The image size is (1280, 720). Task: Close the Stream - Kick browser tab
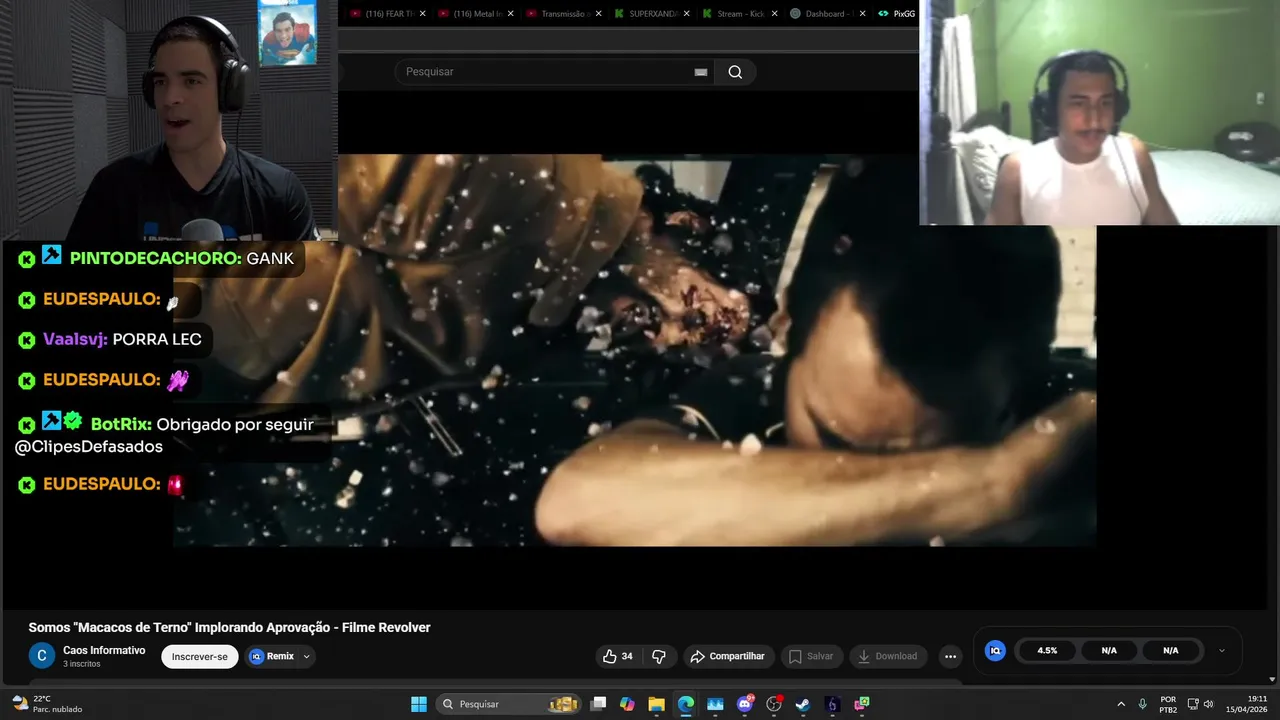(774, 14)
